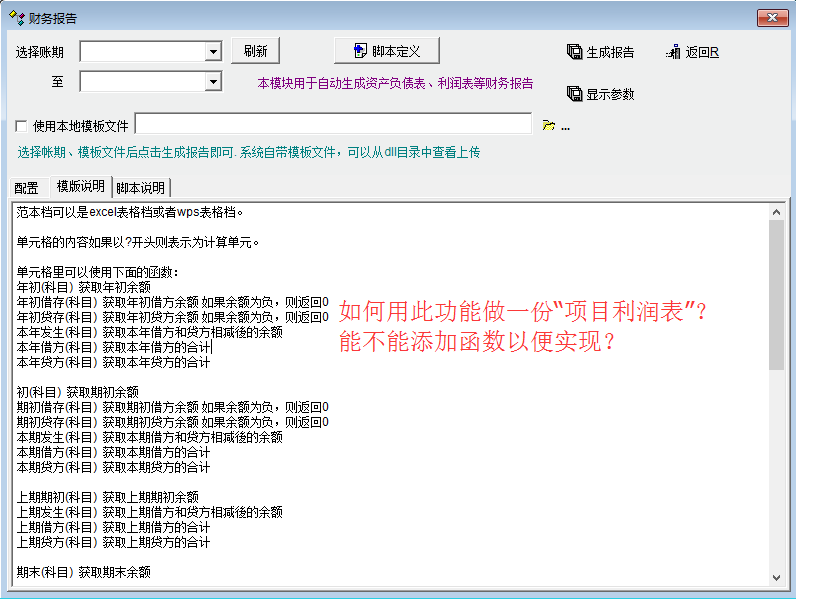Close the 财务报告 window
This screenshot has height=599, width=819.
click(x=772, y=18)
